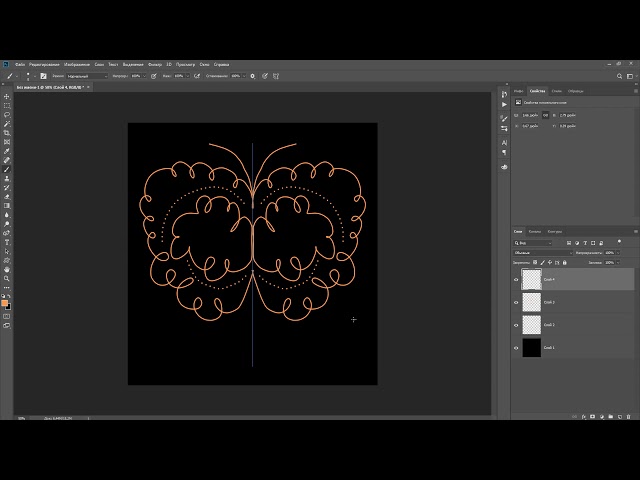Select the Eraser tool
640x480 pixels.
tap(7, 196)
